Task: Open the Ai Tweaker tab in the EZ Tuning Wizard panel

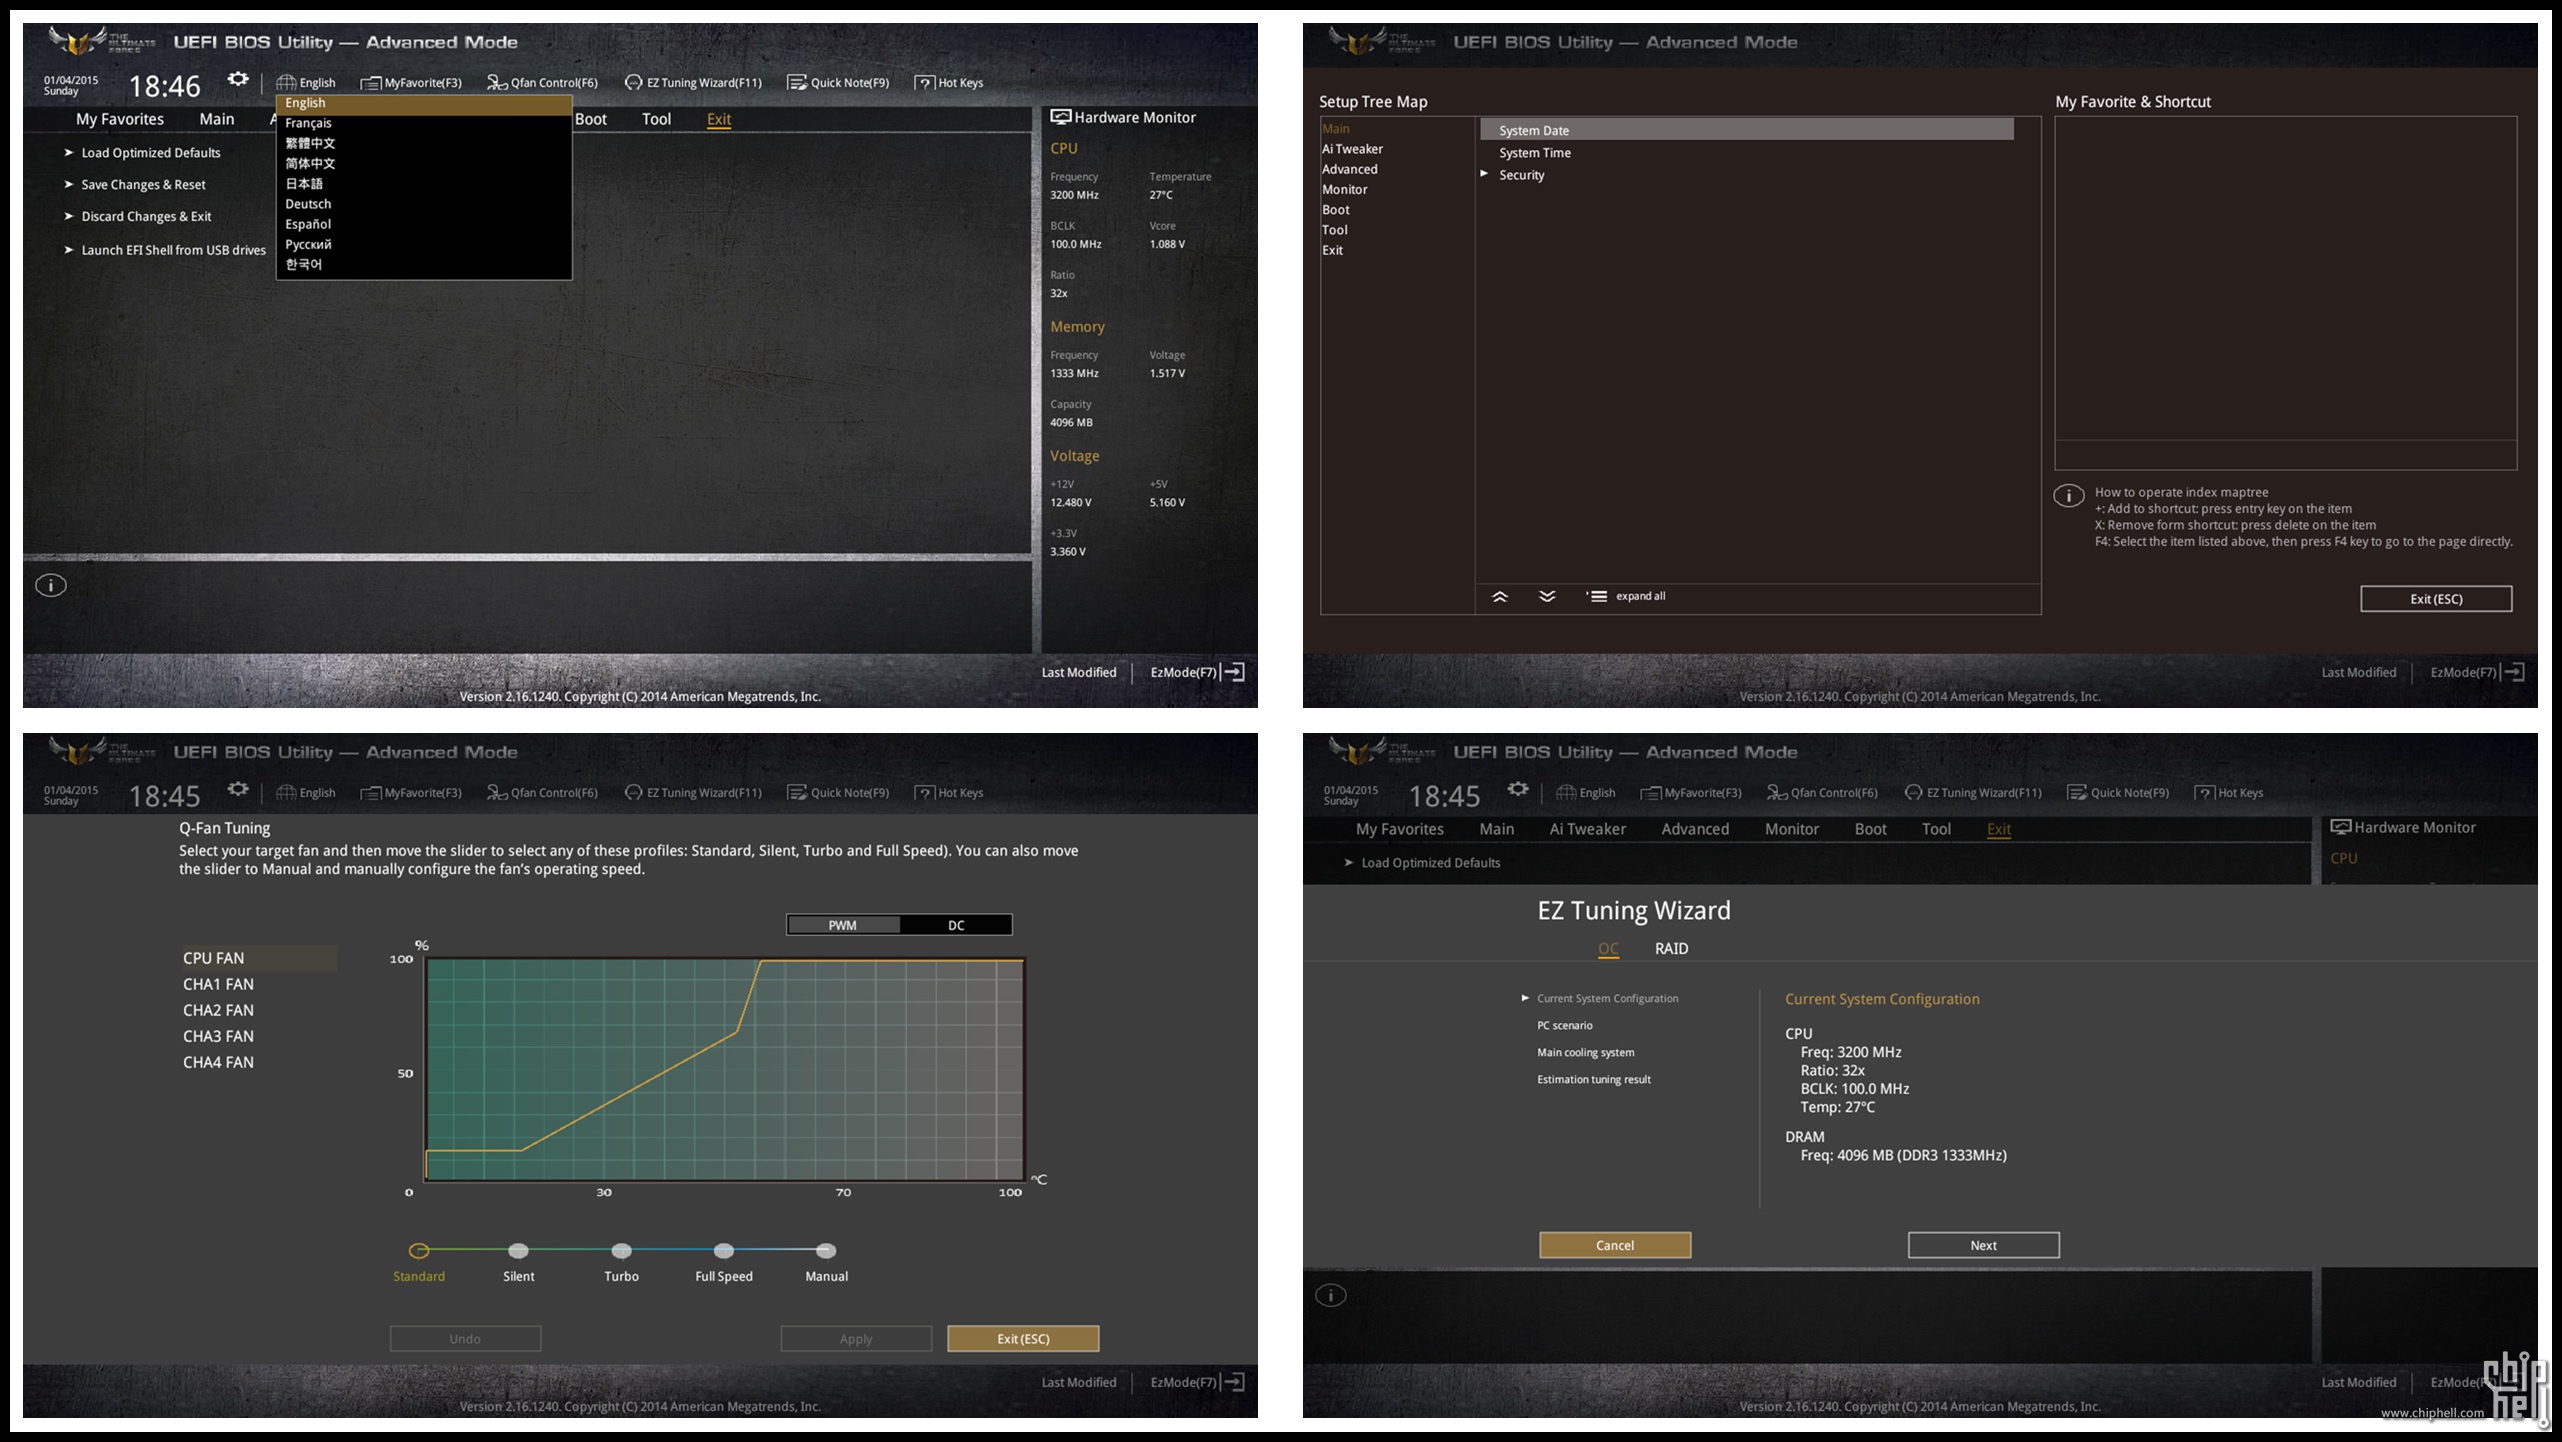Action: (1587, 829)
